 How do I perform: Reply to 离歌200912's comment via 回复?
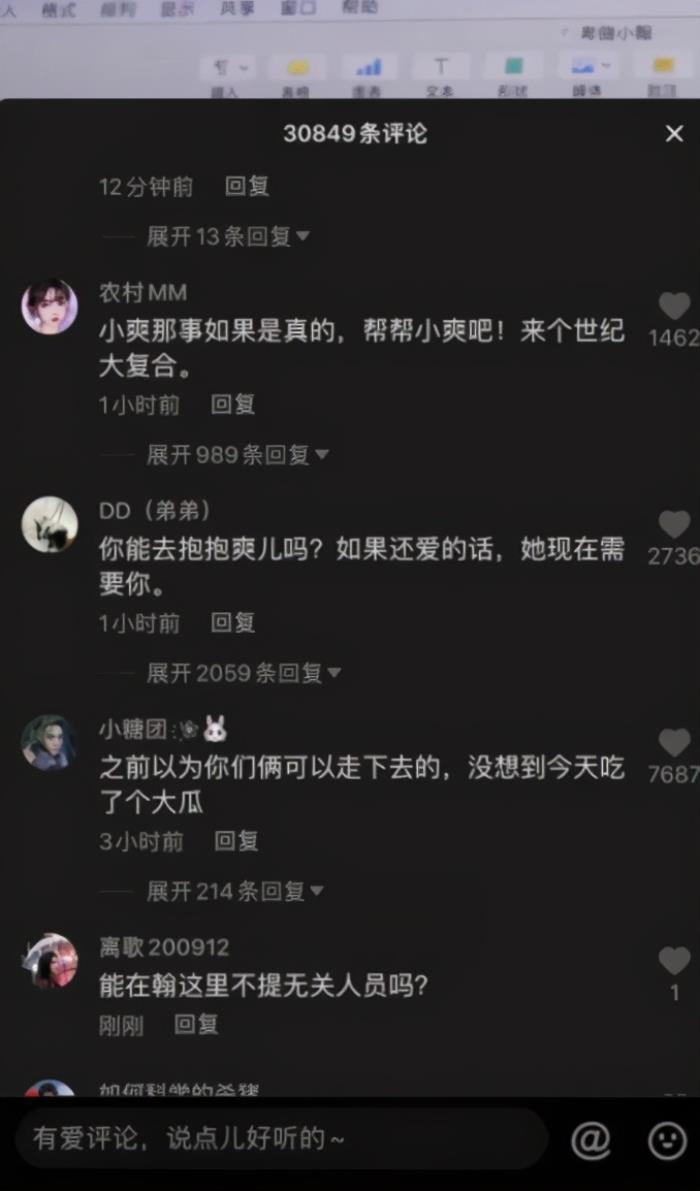pyautogui.click(x=196, y=1024)
